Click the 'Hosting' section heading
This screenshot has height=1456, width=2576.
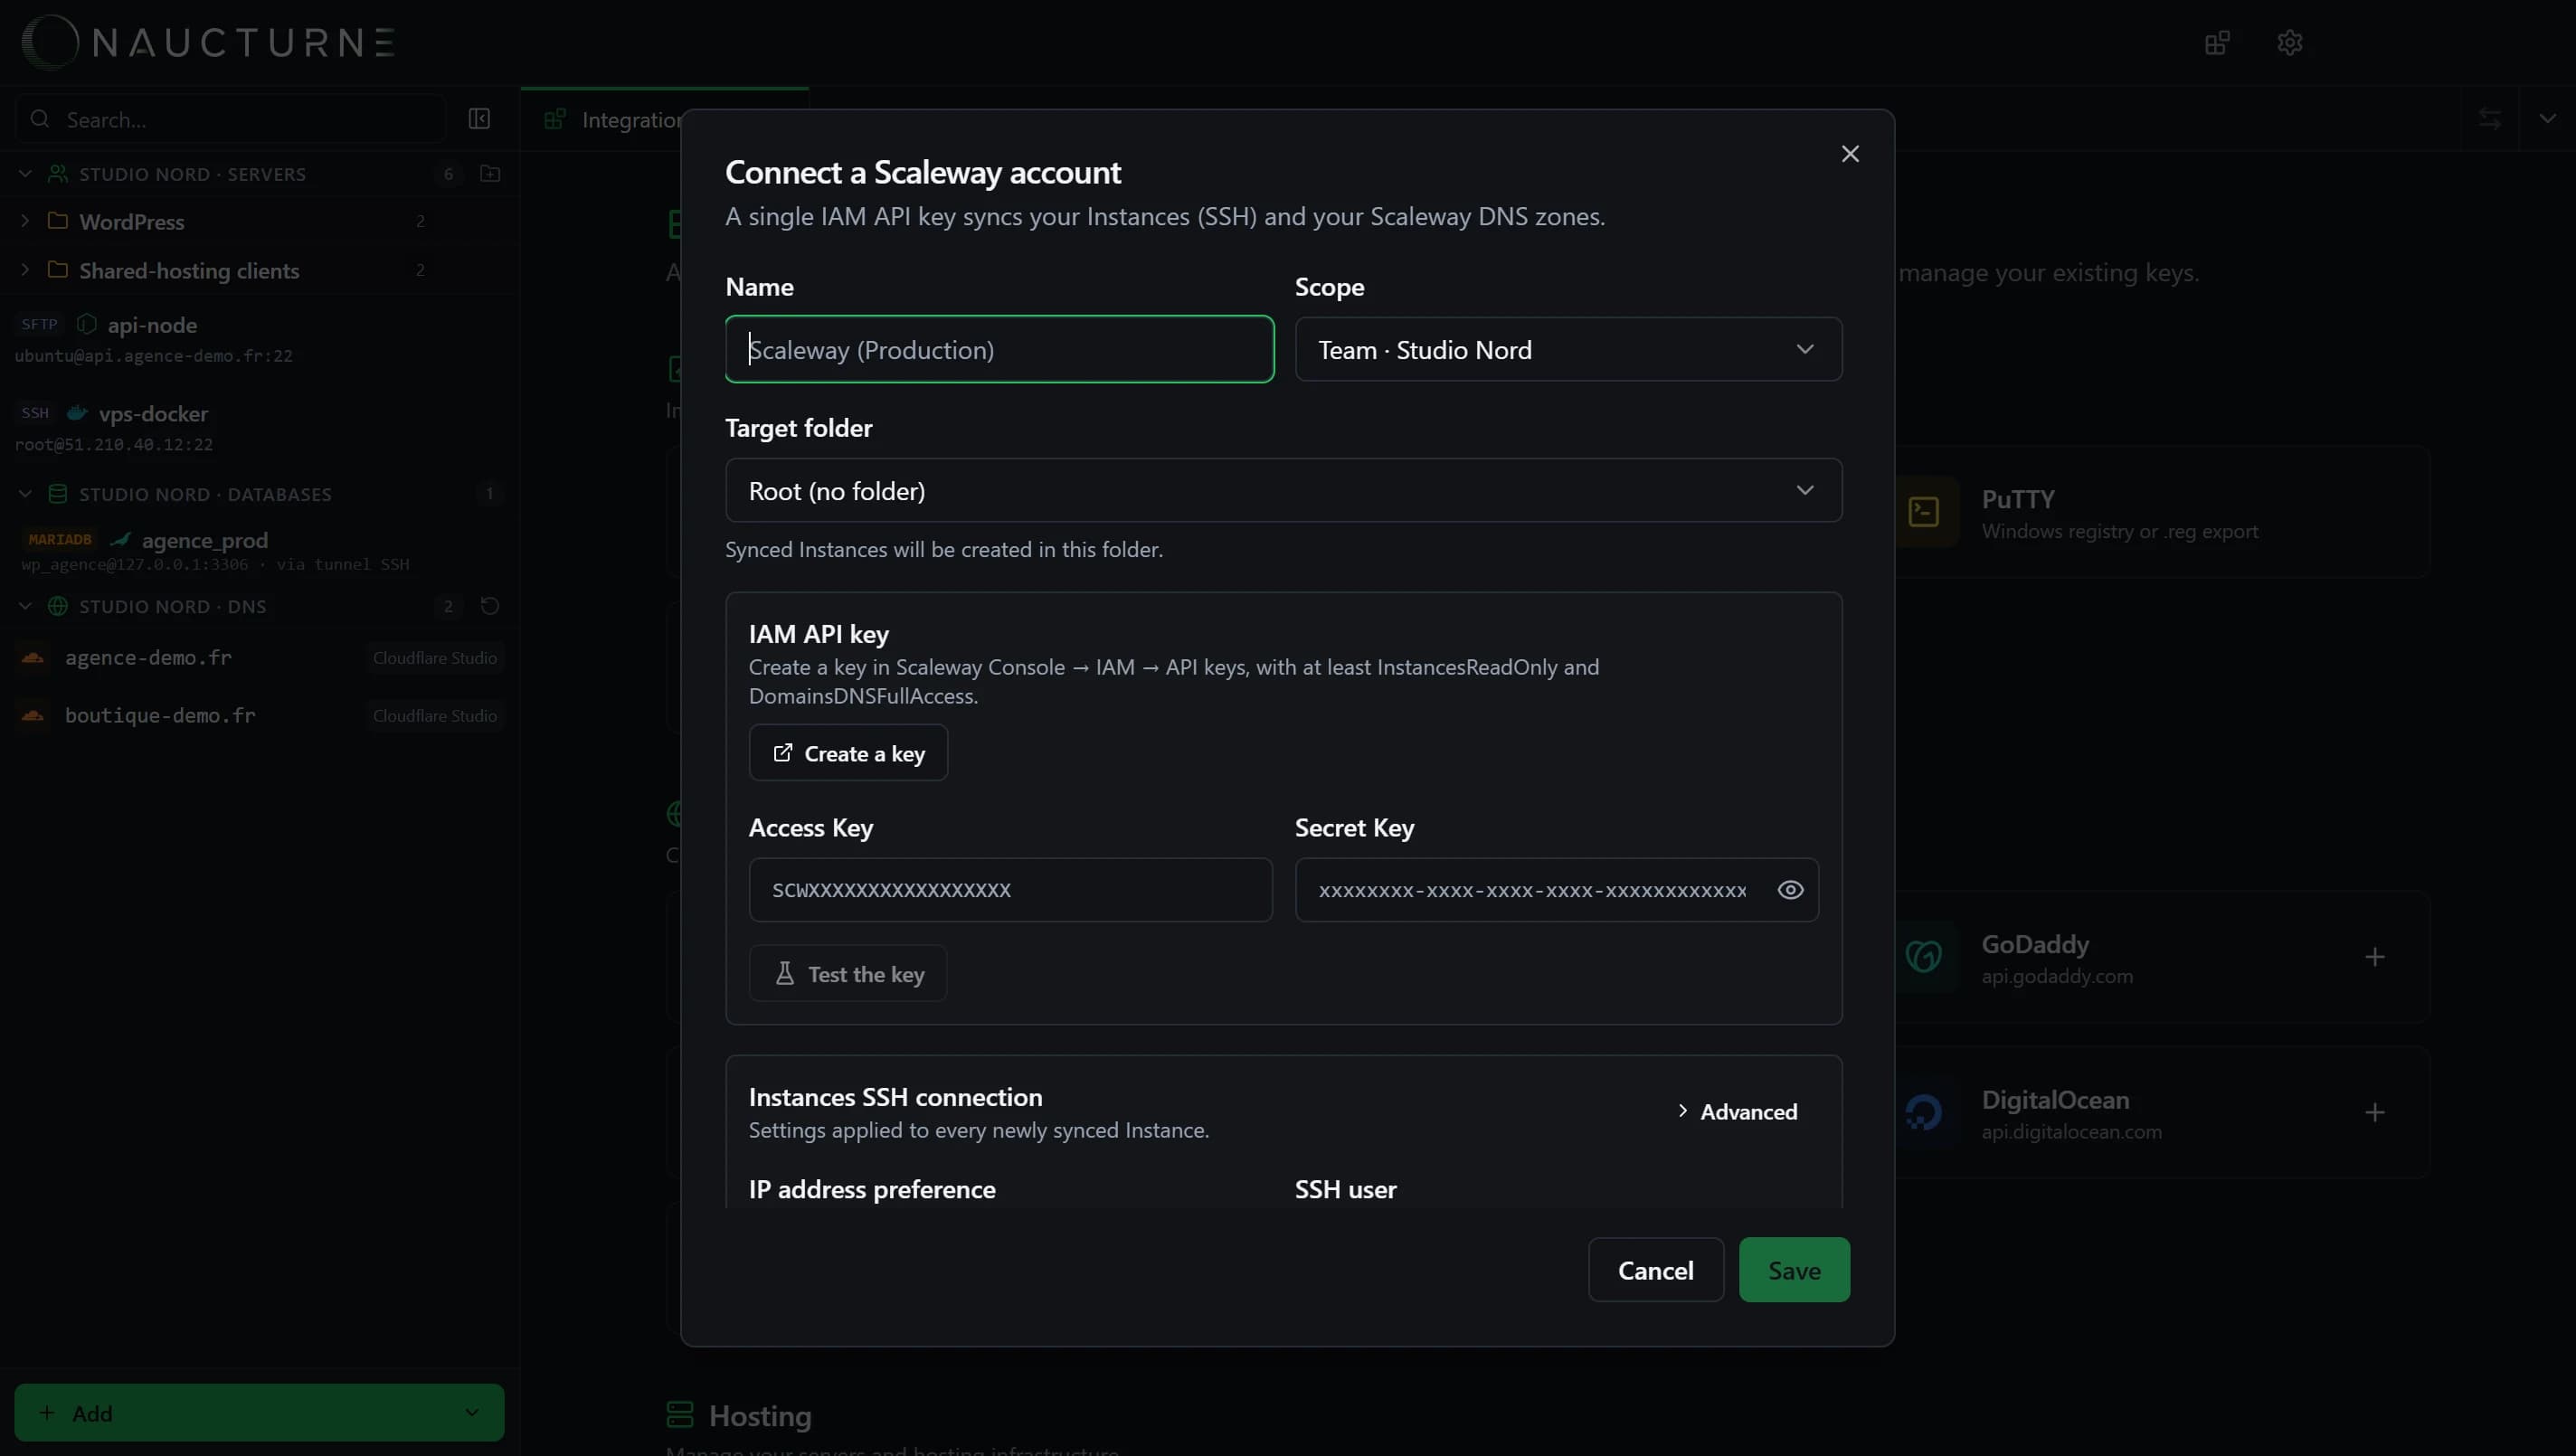(760, 1415)
